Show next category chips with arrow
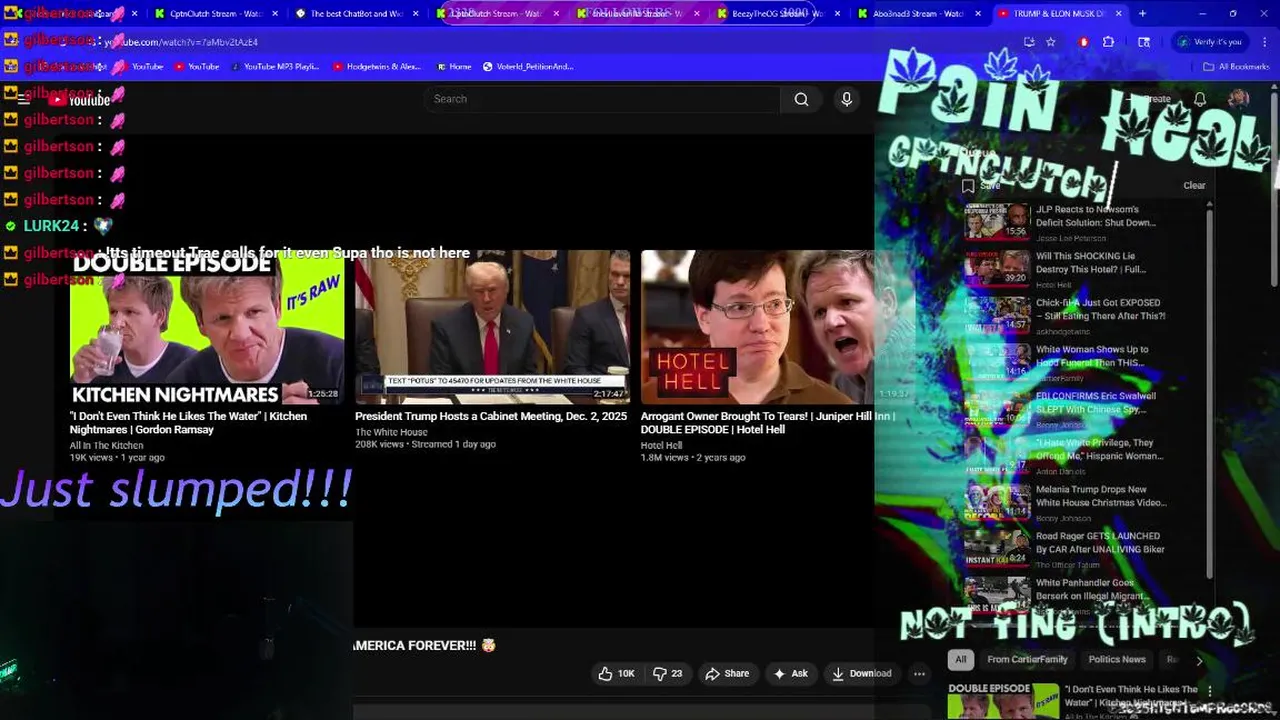This screenshot has height=720, width=1280. tap(1199, 660)
